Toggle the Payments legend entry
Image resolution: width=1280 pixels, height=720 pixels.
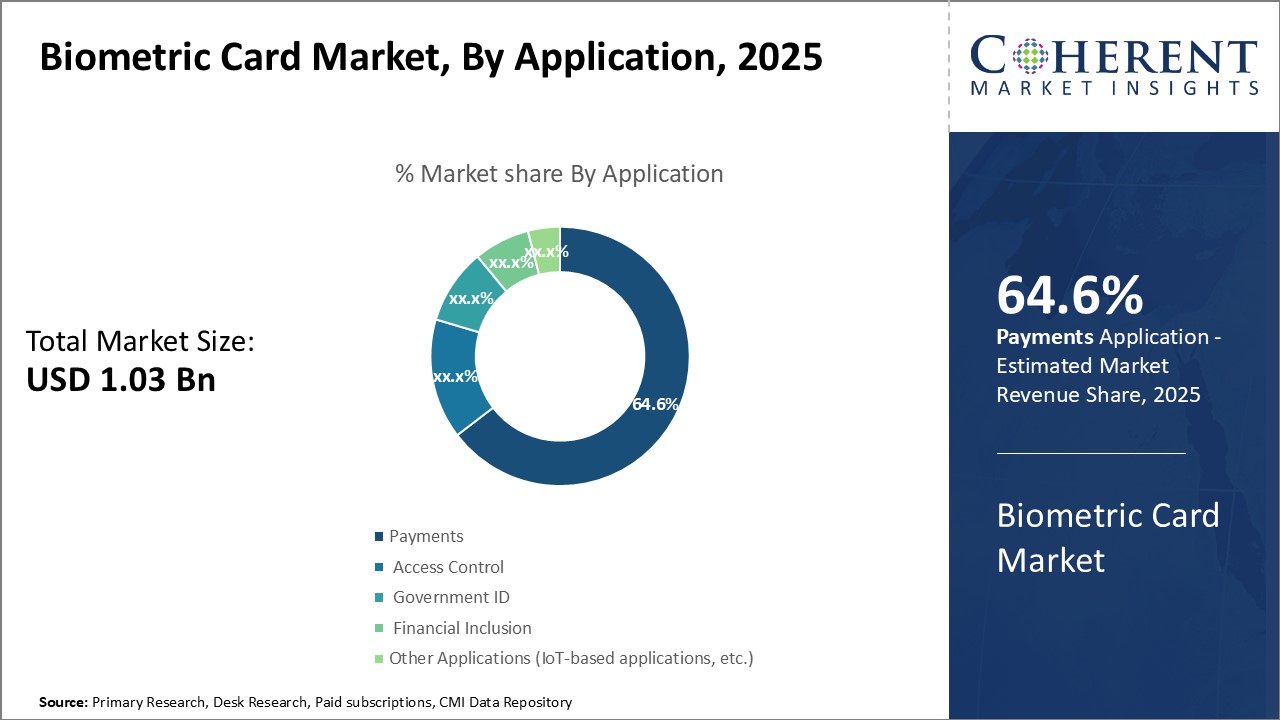[424, 536]
